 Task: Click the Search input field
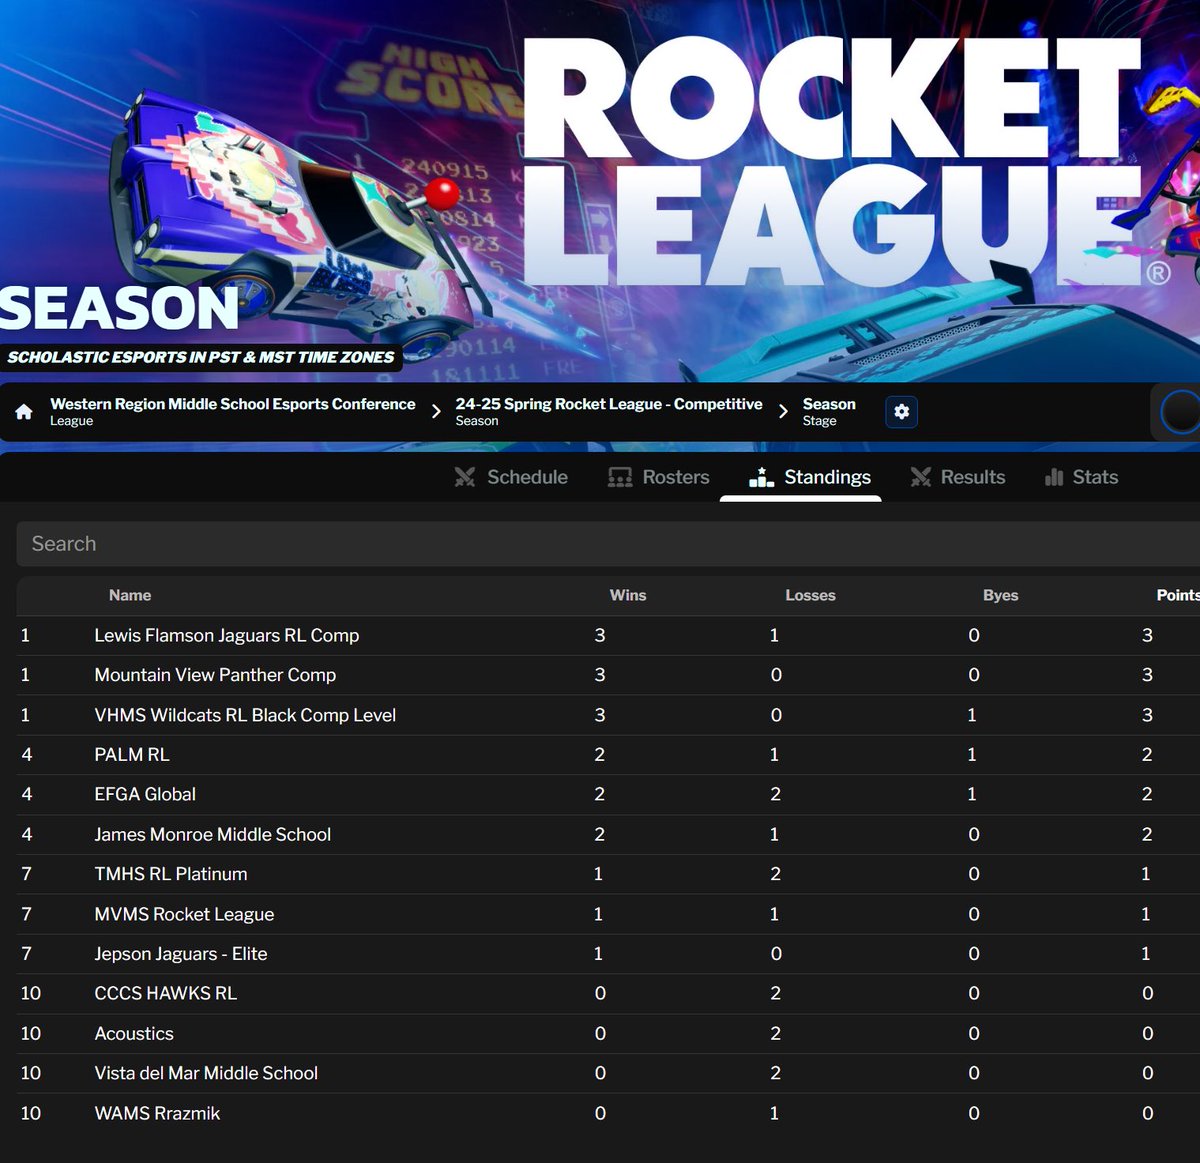coord(608,544)
